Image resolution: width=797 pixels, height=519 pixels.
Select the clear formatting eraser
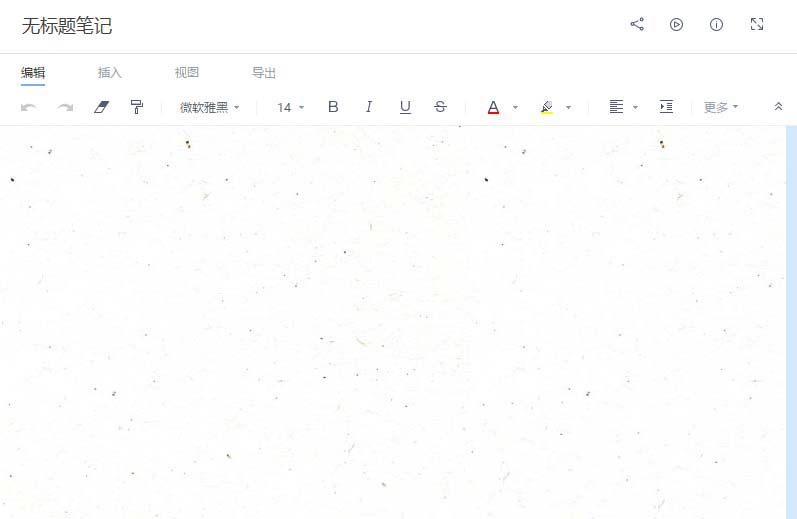click(x=102, y=107)
